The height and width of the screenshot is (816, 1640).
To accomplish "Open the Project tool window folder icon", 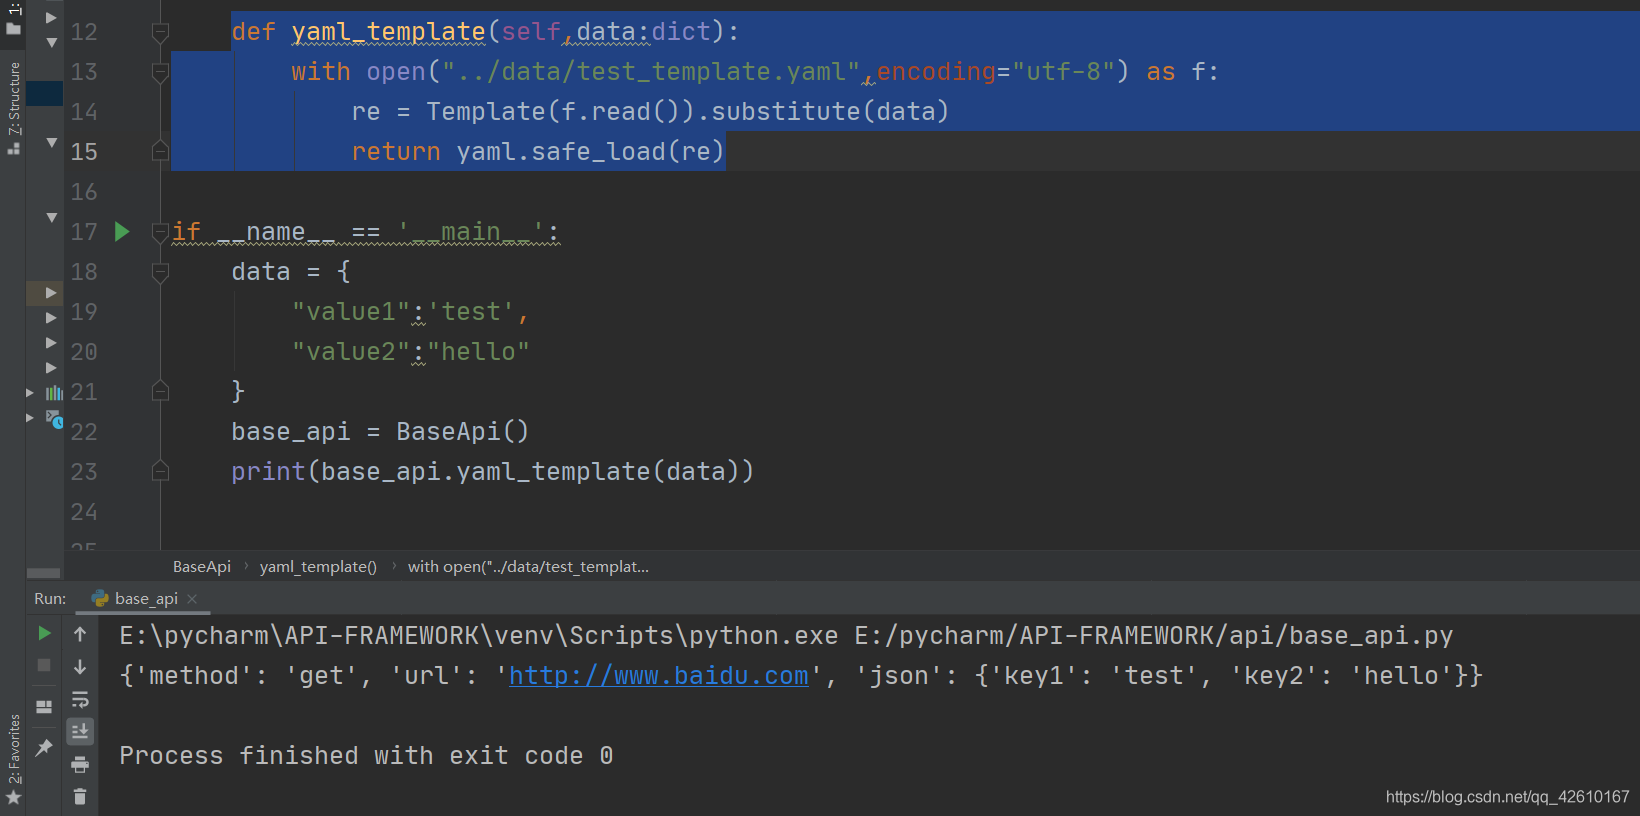I will [x=14, y=28].
